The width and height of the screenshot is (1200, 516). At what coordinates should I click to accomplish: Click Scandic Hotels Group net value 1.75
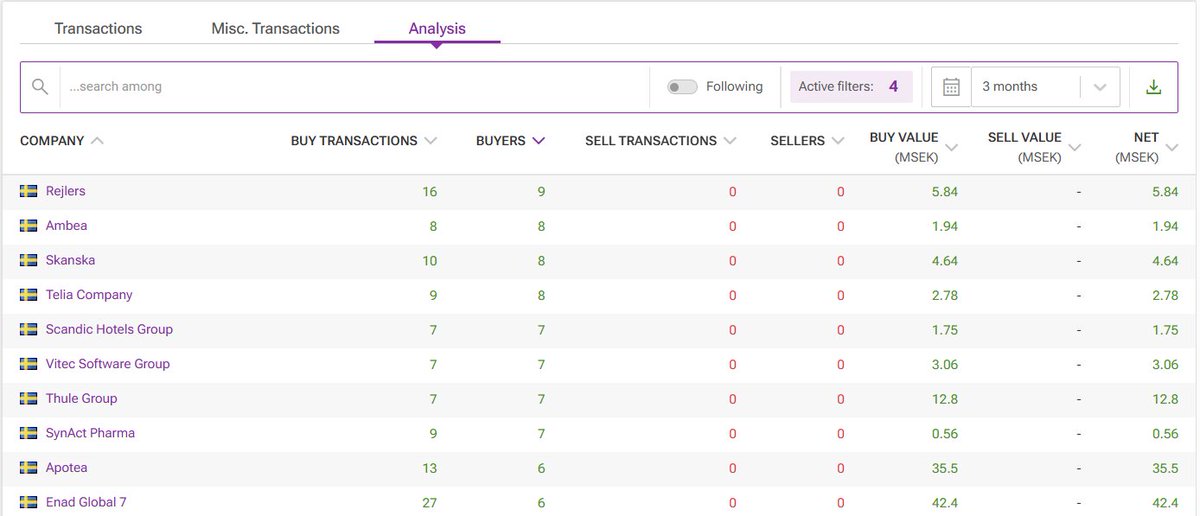pyautogui.click(x=1166, y=329)
